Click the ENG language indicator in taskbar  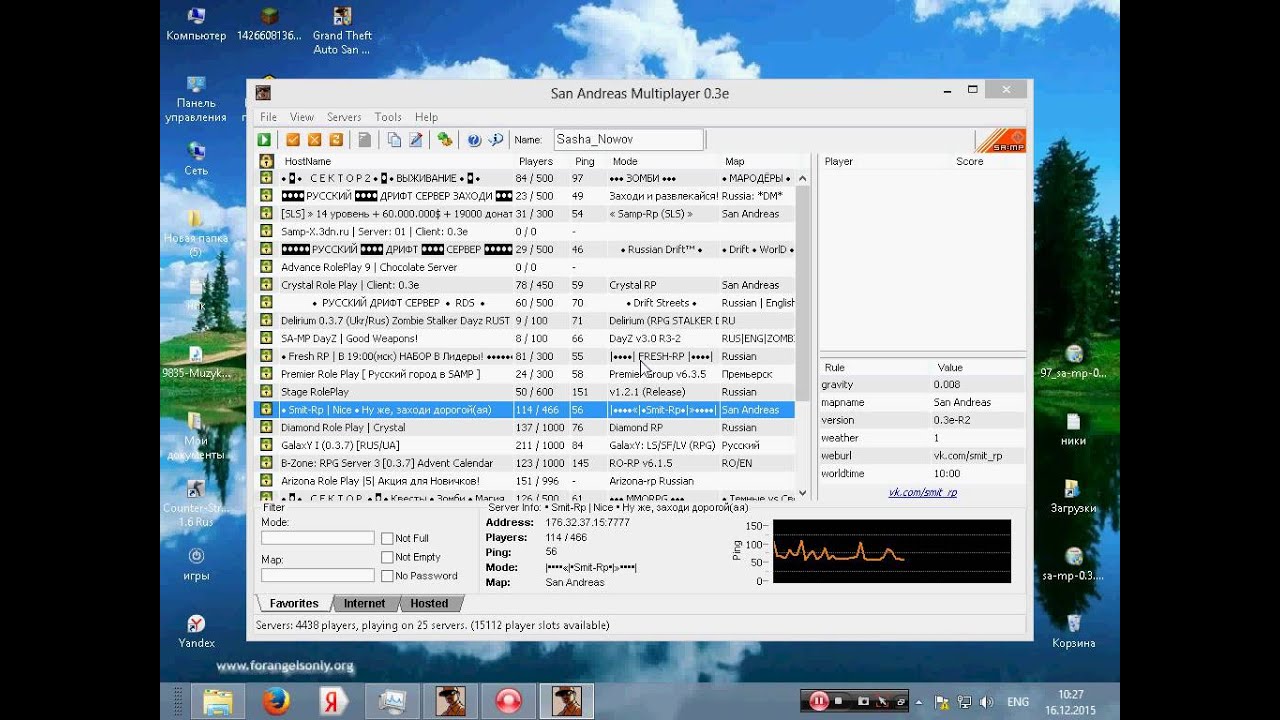click(1018, 702)
